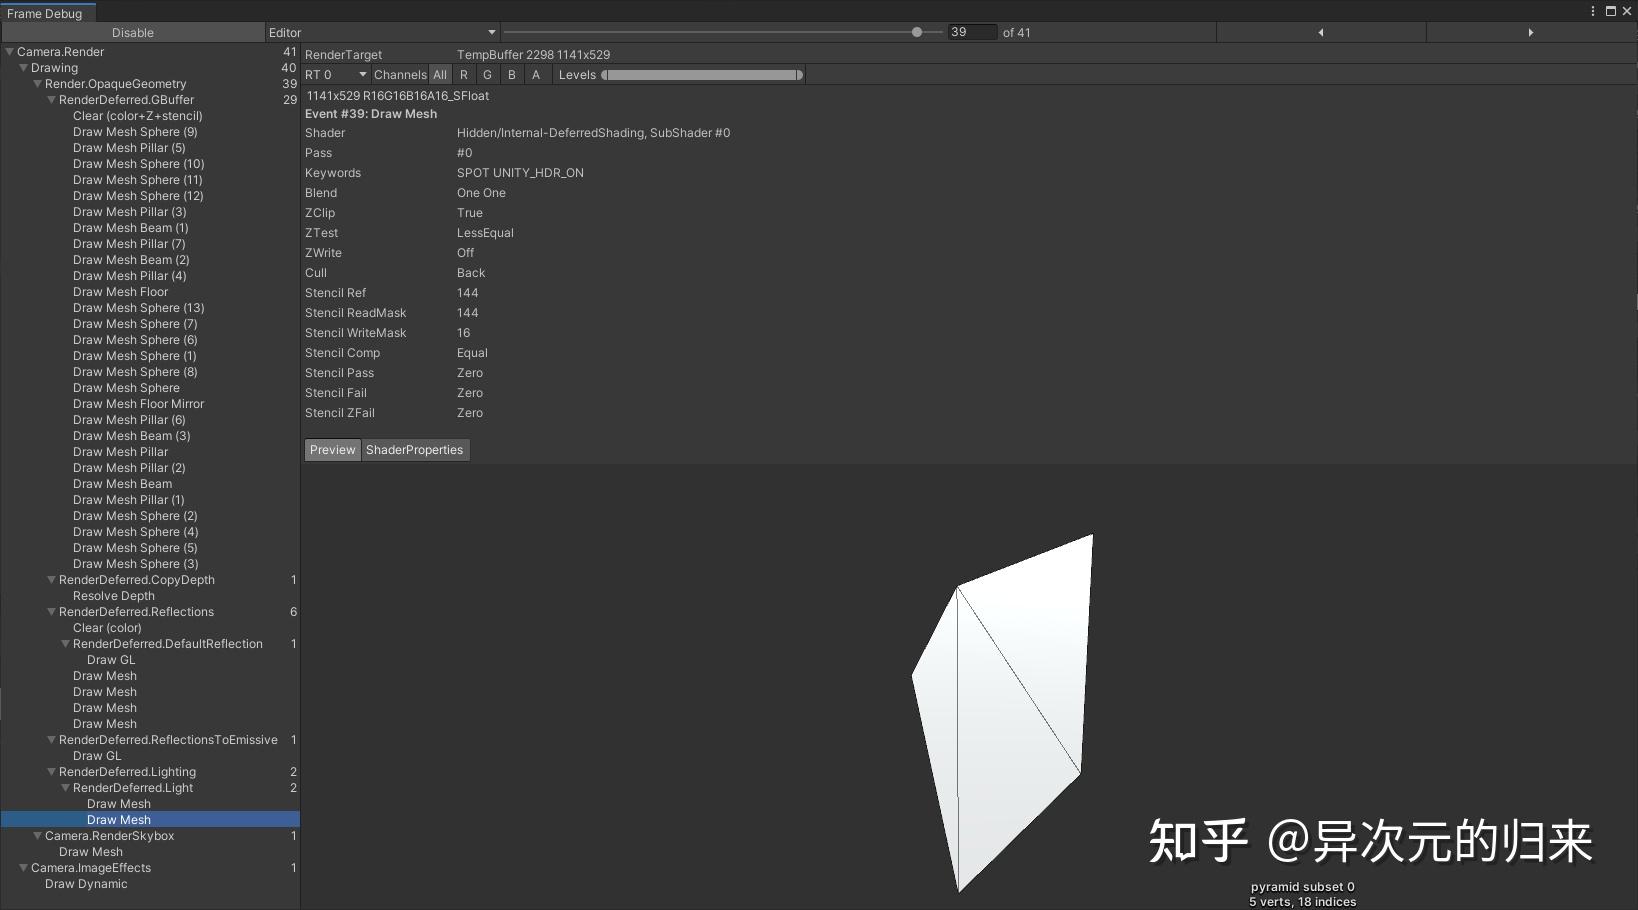Enable the All channels view

coord(440,74)
